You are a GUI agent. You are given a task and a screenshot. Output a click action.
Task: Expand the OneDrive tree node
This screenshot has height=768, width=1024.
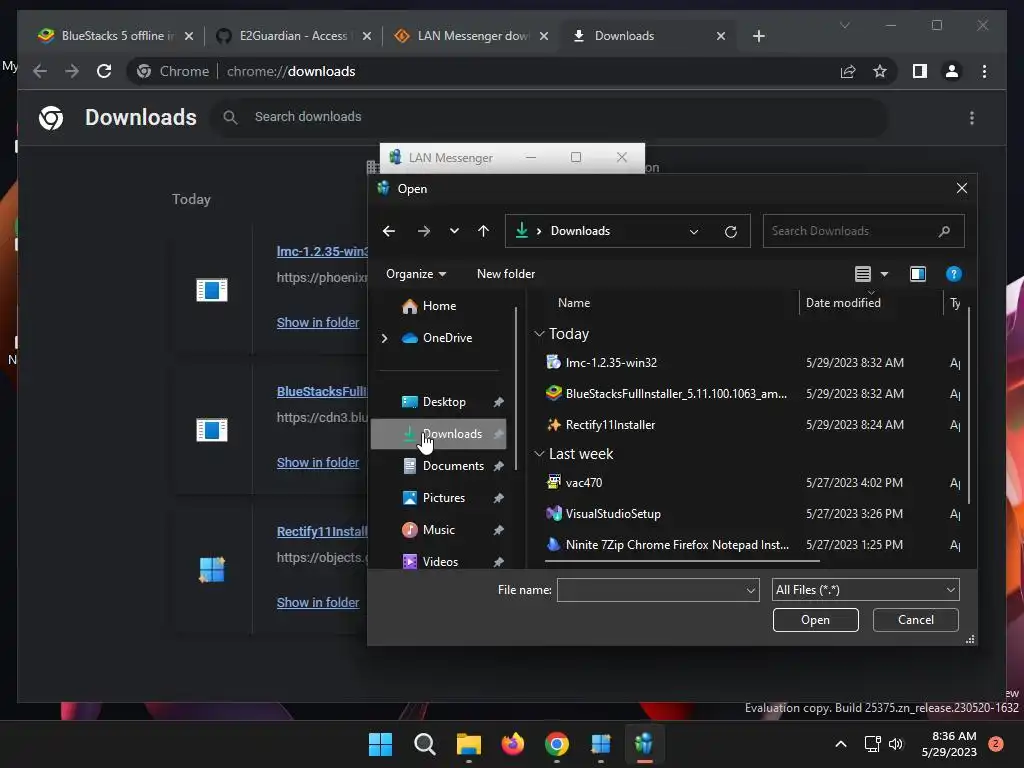[x=384, y=338]
